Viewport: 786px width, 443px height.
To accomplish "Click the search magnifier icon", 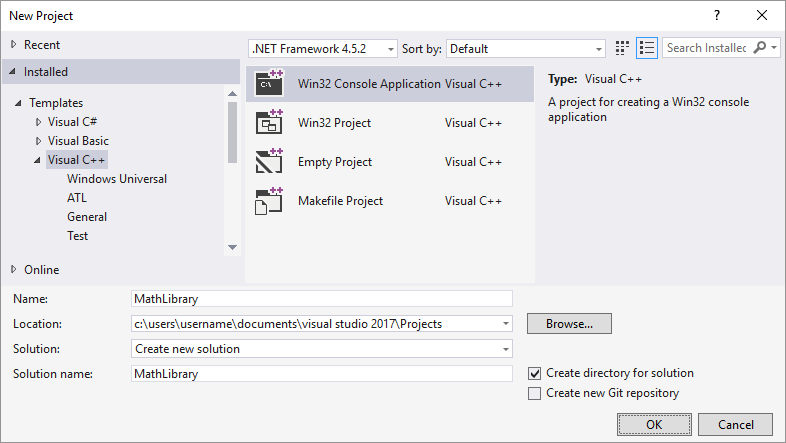I will 761,48.
